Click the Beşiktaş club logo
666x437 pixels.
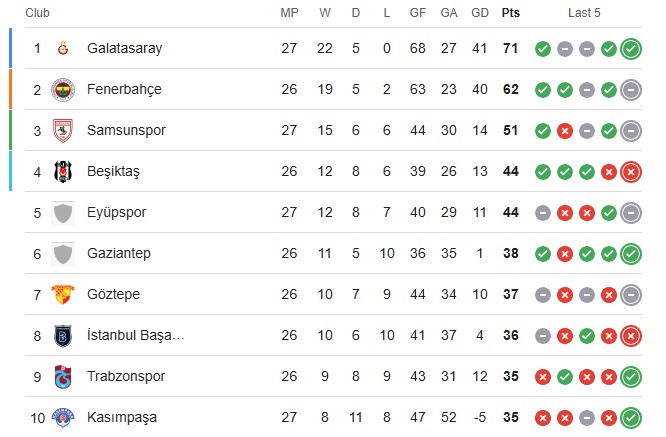[x=63, y=172]
